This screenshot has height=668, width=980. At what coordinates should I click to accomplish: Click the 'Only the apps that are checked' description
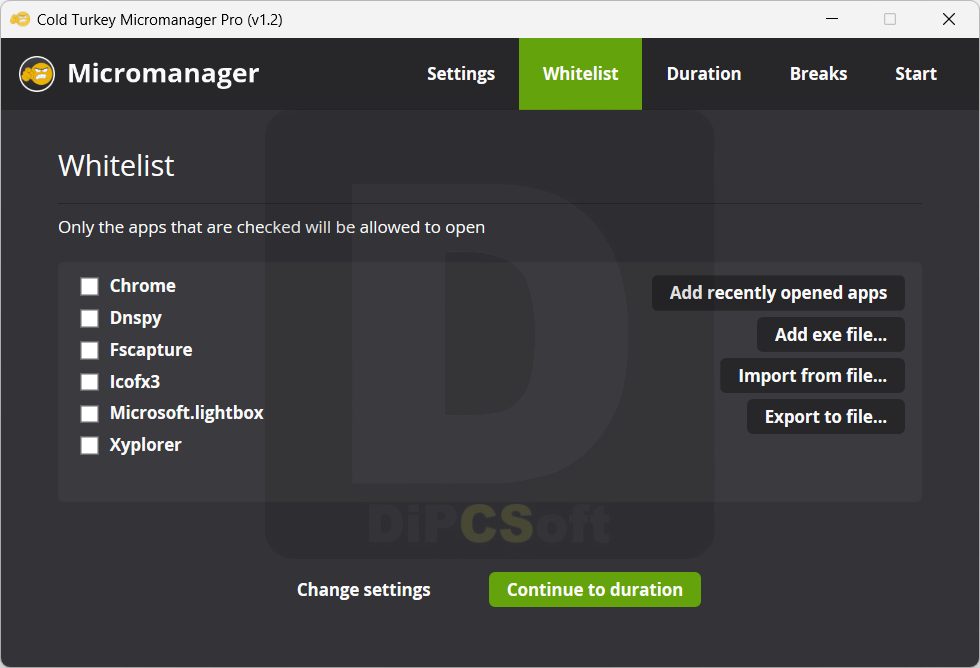coord(271,227)
